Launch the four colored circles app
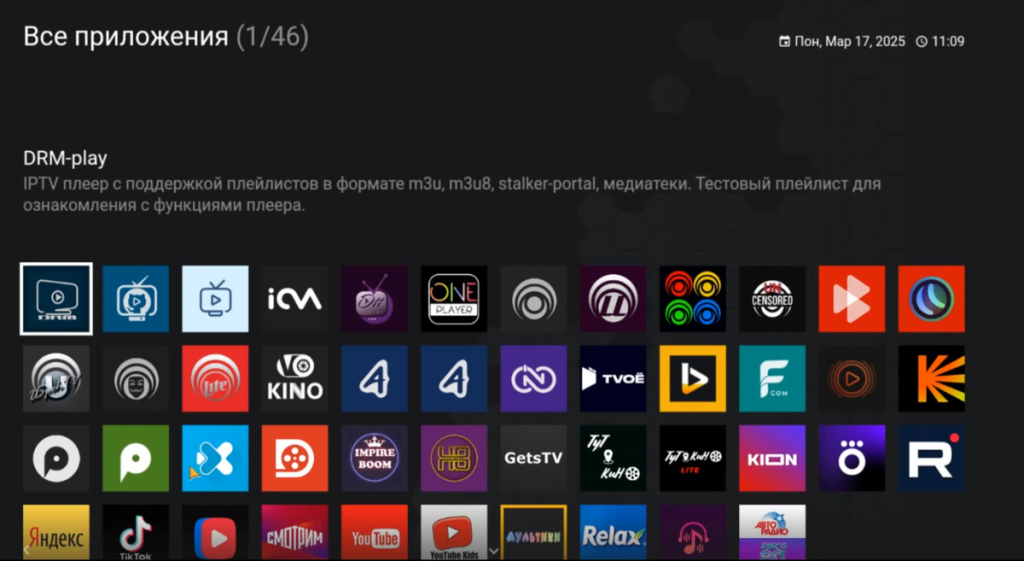Screen dimensions: 1024x561 (x=693, y=298)
